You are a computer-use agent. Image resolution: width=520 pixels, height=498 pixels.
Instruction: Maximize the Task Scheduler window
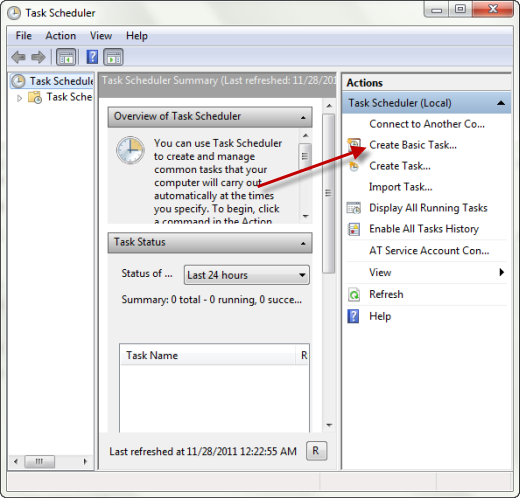pos(460,10)
